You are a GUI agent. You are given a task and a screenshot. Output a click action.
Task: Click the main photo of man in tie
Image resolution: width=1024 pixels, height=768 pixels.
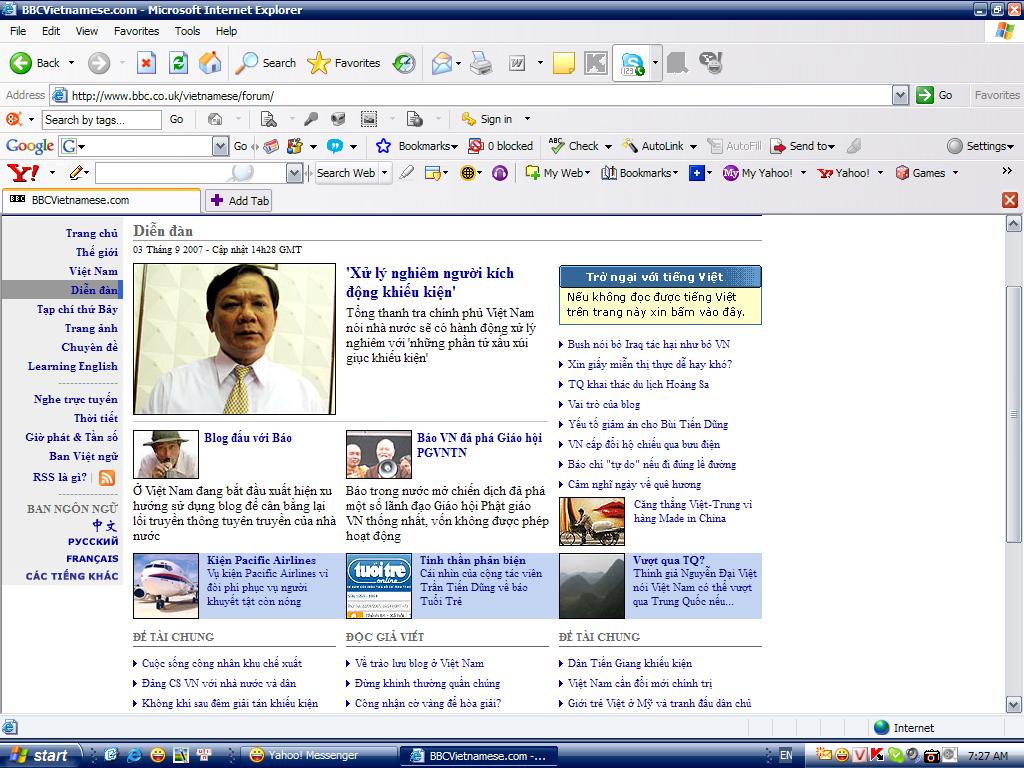click(234, 339)
